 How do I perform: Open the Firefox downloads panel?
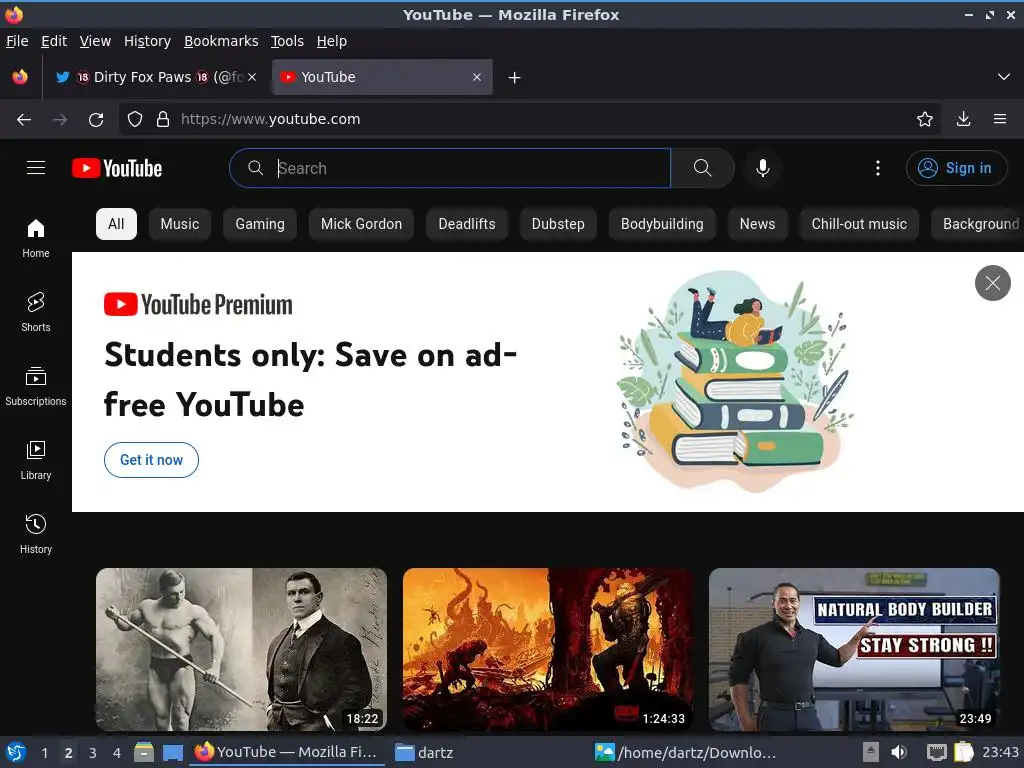click(x=963, y=119)
